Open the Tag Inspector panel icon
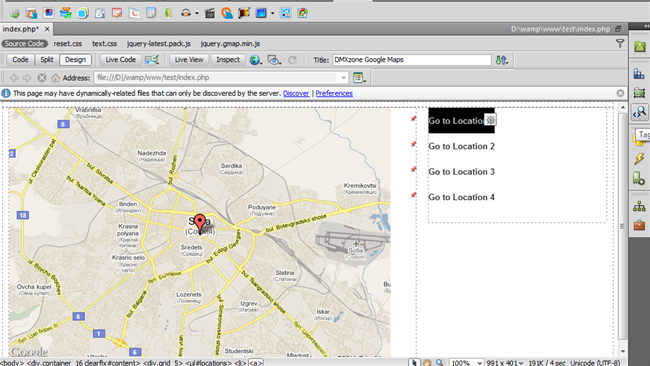 point(640,112)
